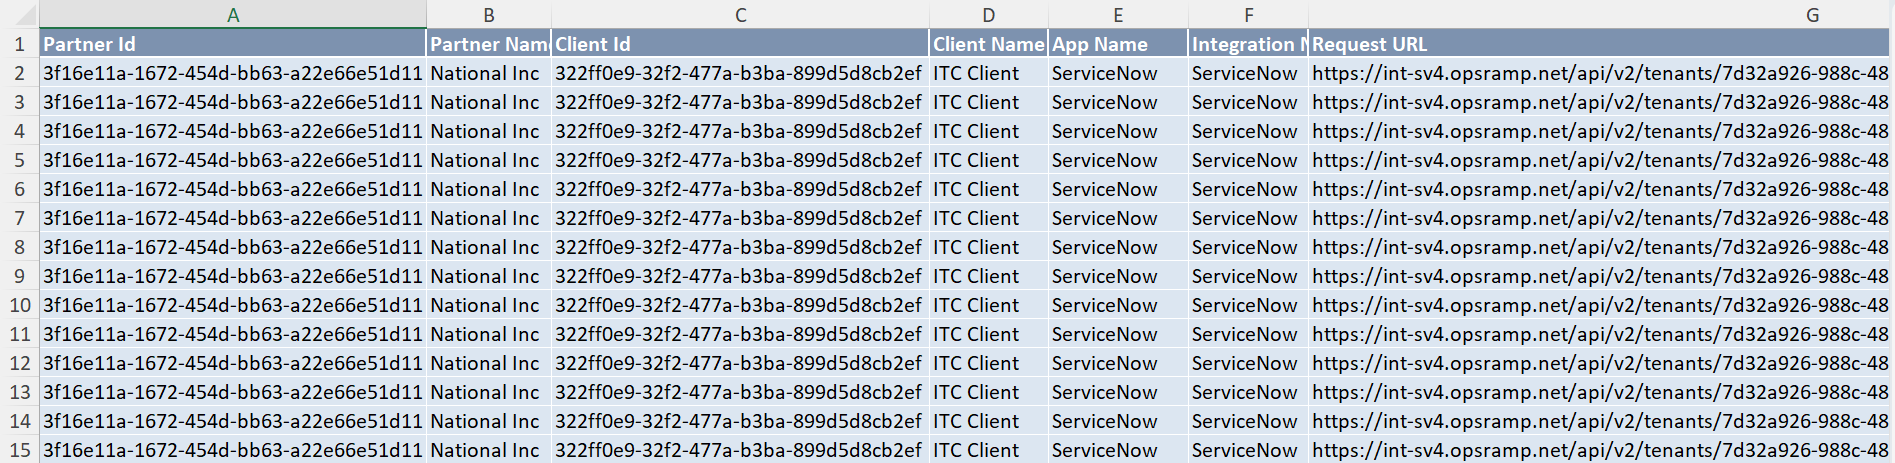Click the 'Client Id' header cell
1895x463 pixels.
click(x=740, y=44)
